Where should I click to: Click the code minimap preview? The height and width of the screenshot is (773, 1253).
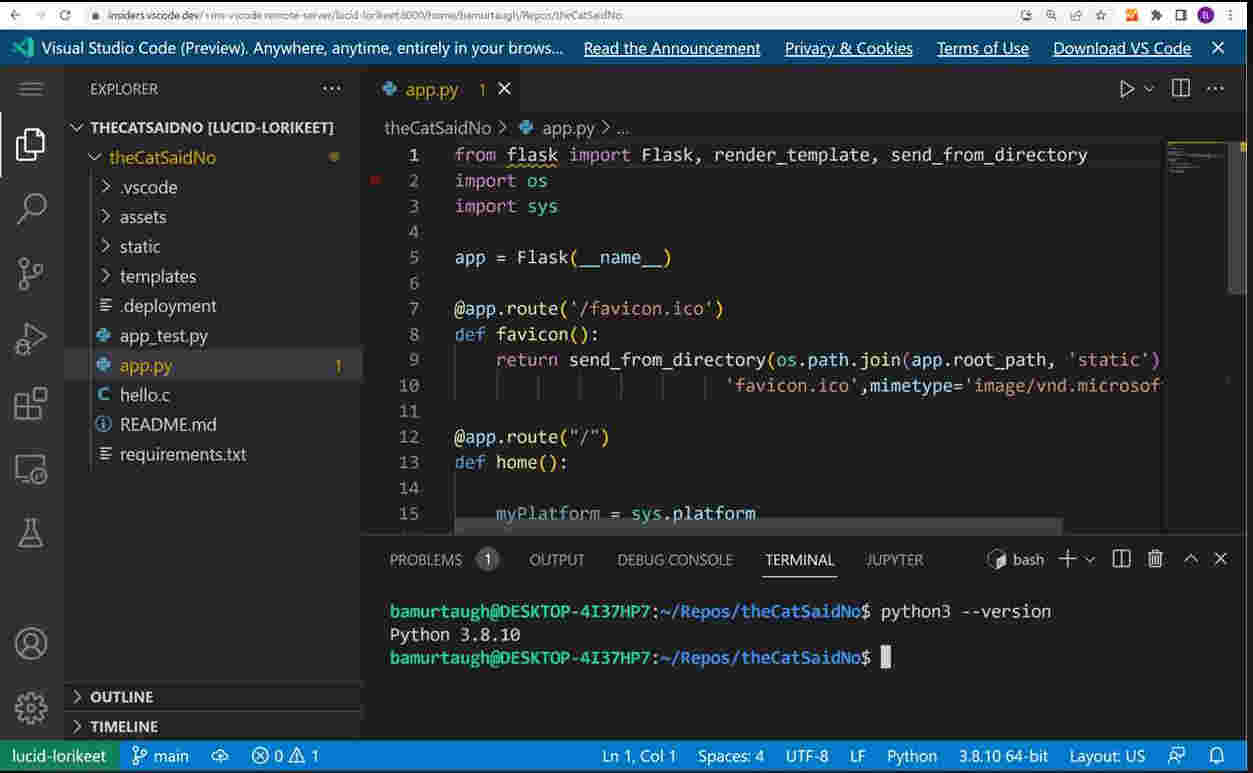pyautogui.click(x=1196, y=158)
